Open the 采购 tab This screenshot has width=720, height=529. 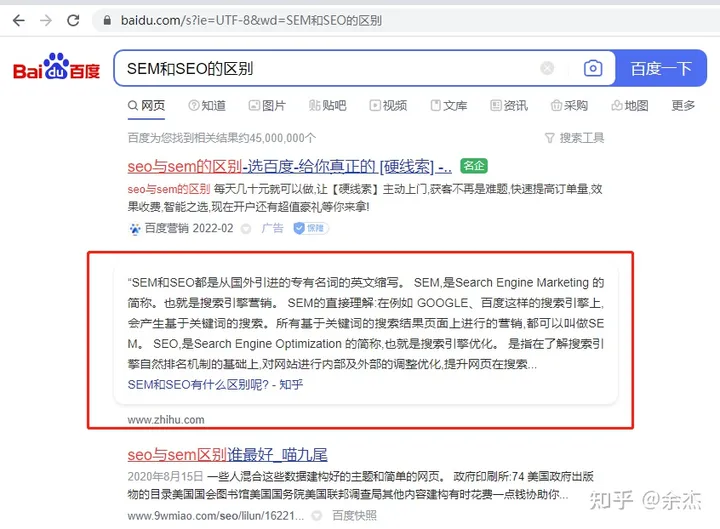569,106
